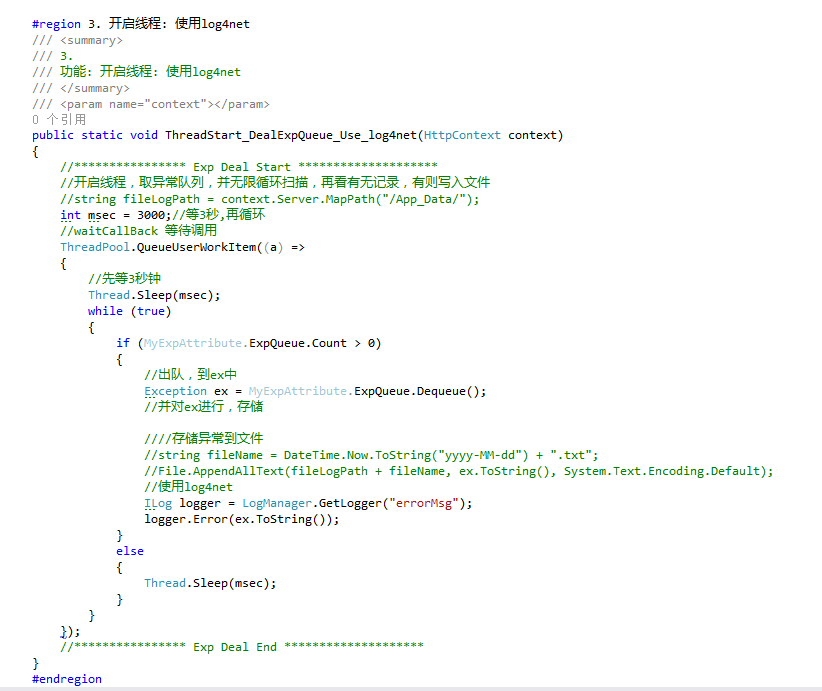Click the '//先等3秒钟' comment
This screenshot has width=822, height=691.
click(x=124, y=278)
